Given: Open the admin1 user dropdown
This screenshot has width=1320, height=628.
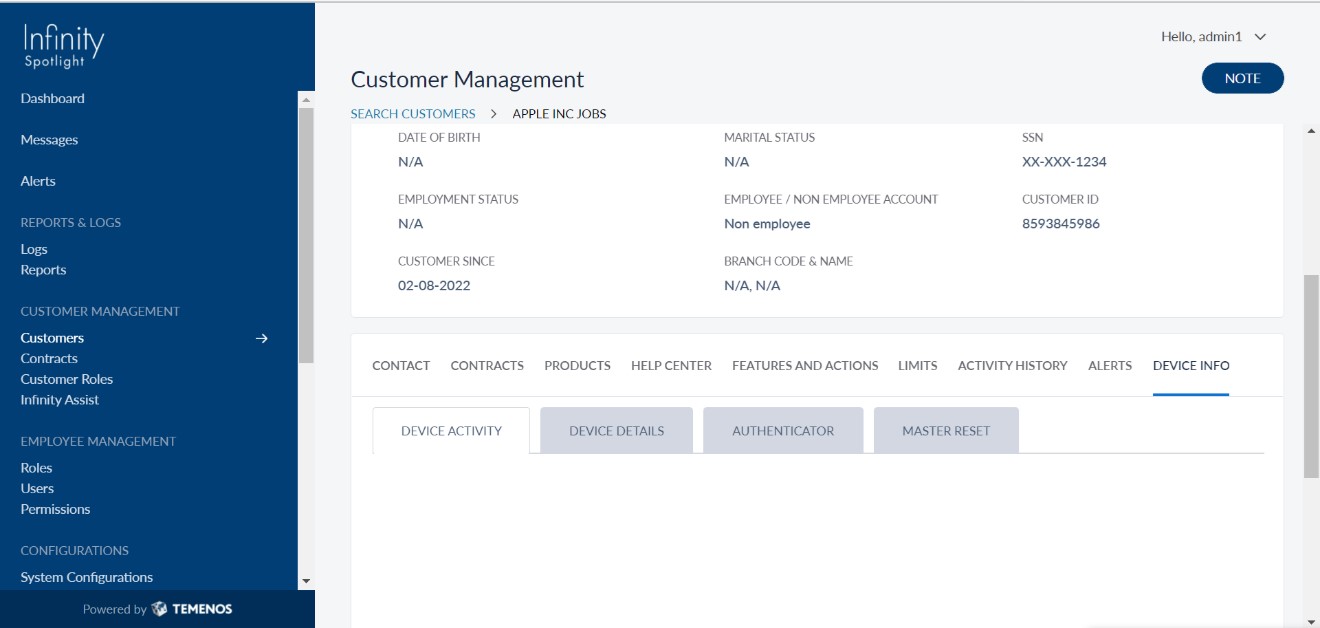Looking at the screenshot, I should [x=1213, y=37].
